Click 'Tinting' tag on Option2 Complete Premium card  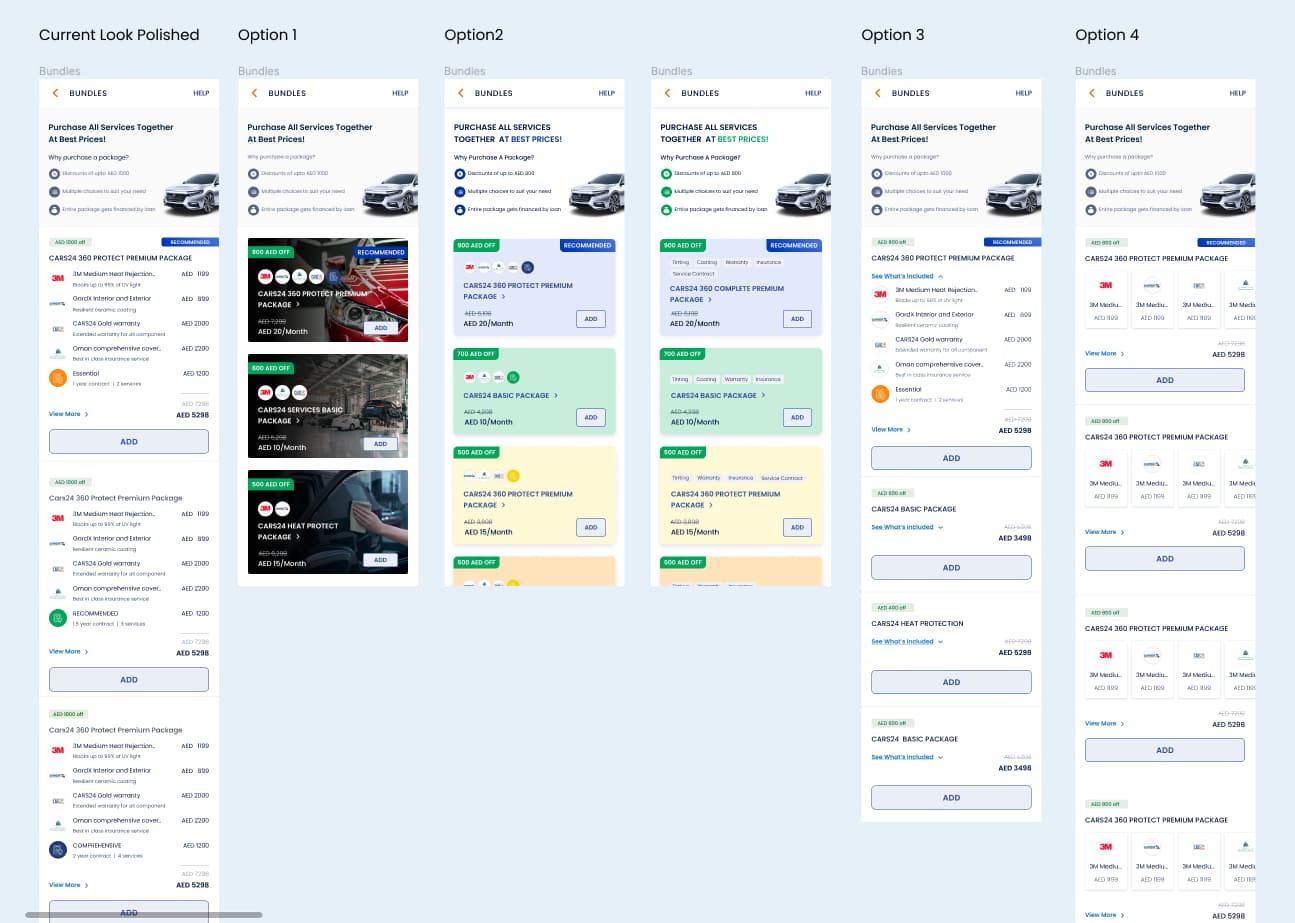click(x=680, y=262)
